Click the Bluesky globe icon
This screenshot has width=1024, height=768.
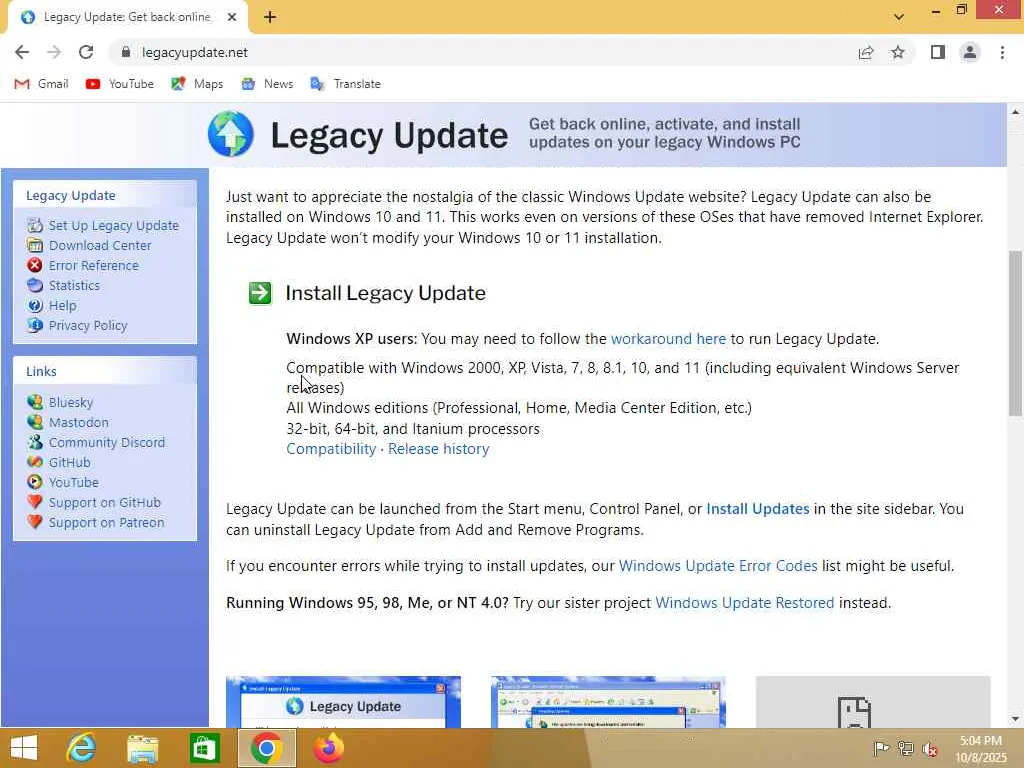(35, 402)
